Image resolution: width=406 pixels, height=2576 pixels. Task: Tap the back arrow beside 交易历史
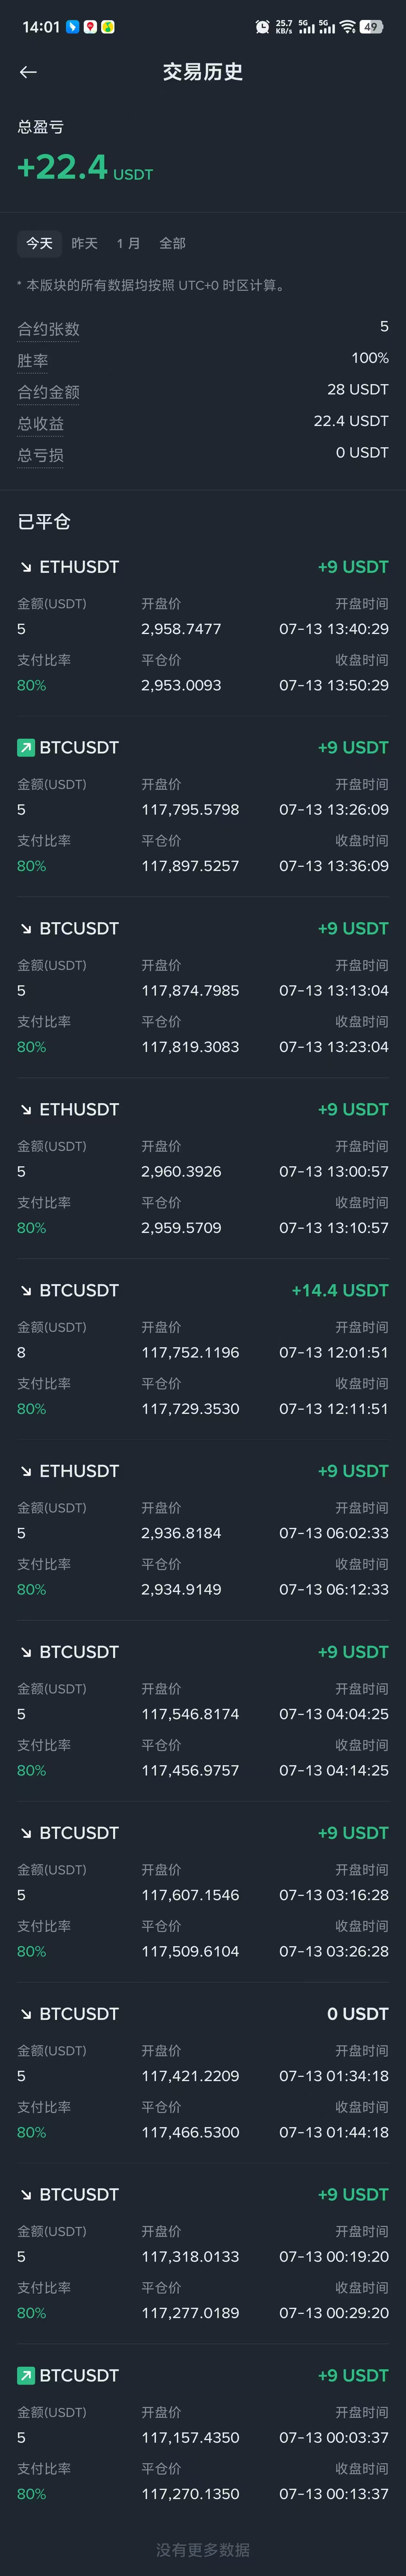(28, 72)
